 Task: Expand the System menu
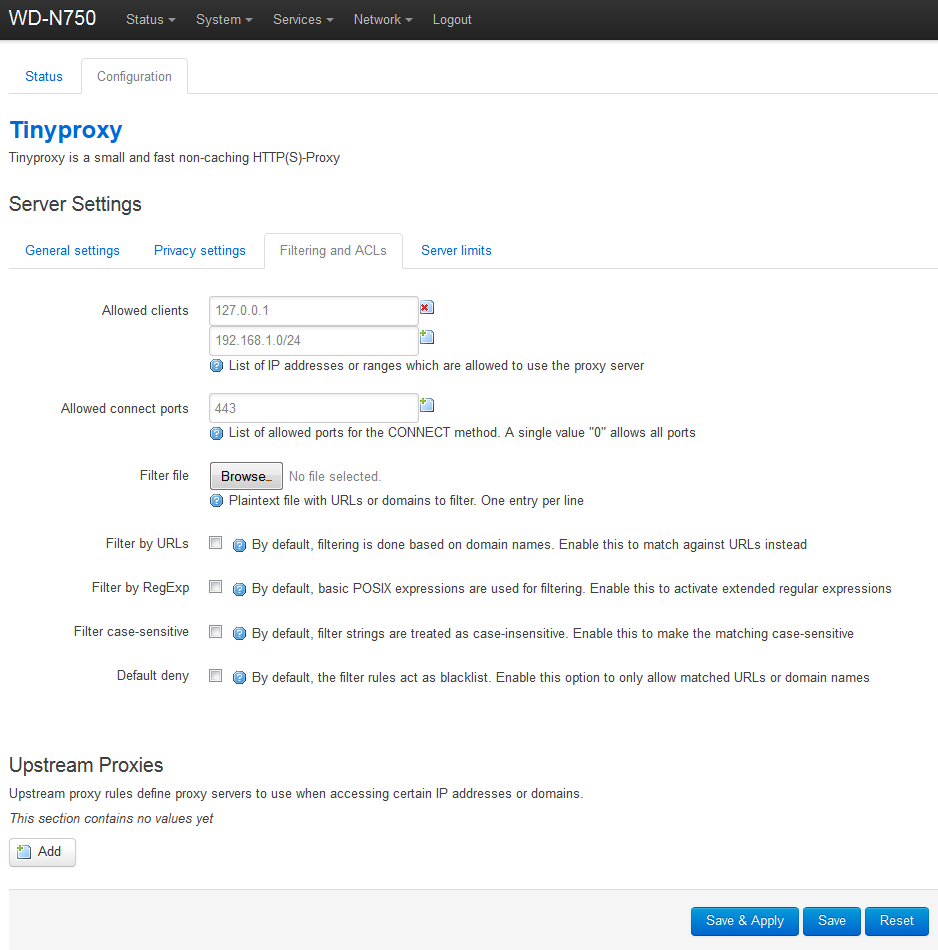tap(224, 19)
